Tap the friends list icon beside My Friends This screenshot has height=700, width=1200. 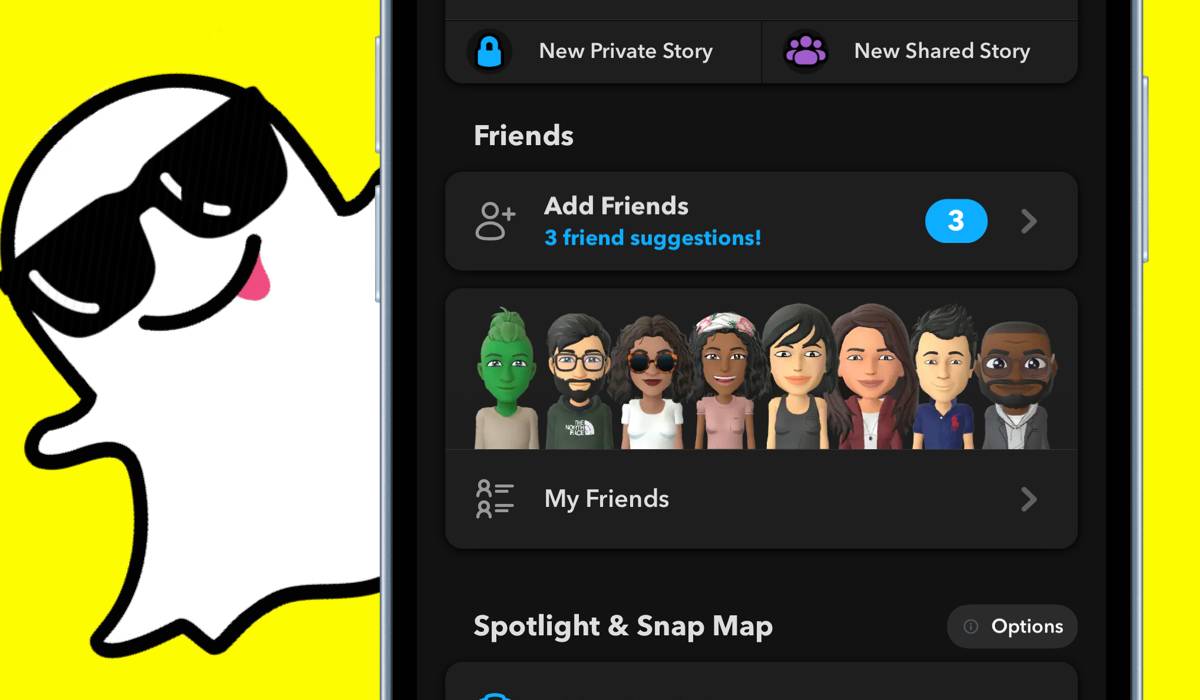(x=495, y=499)
